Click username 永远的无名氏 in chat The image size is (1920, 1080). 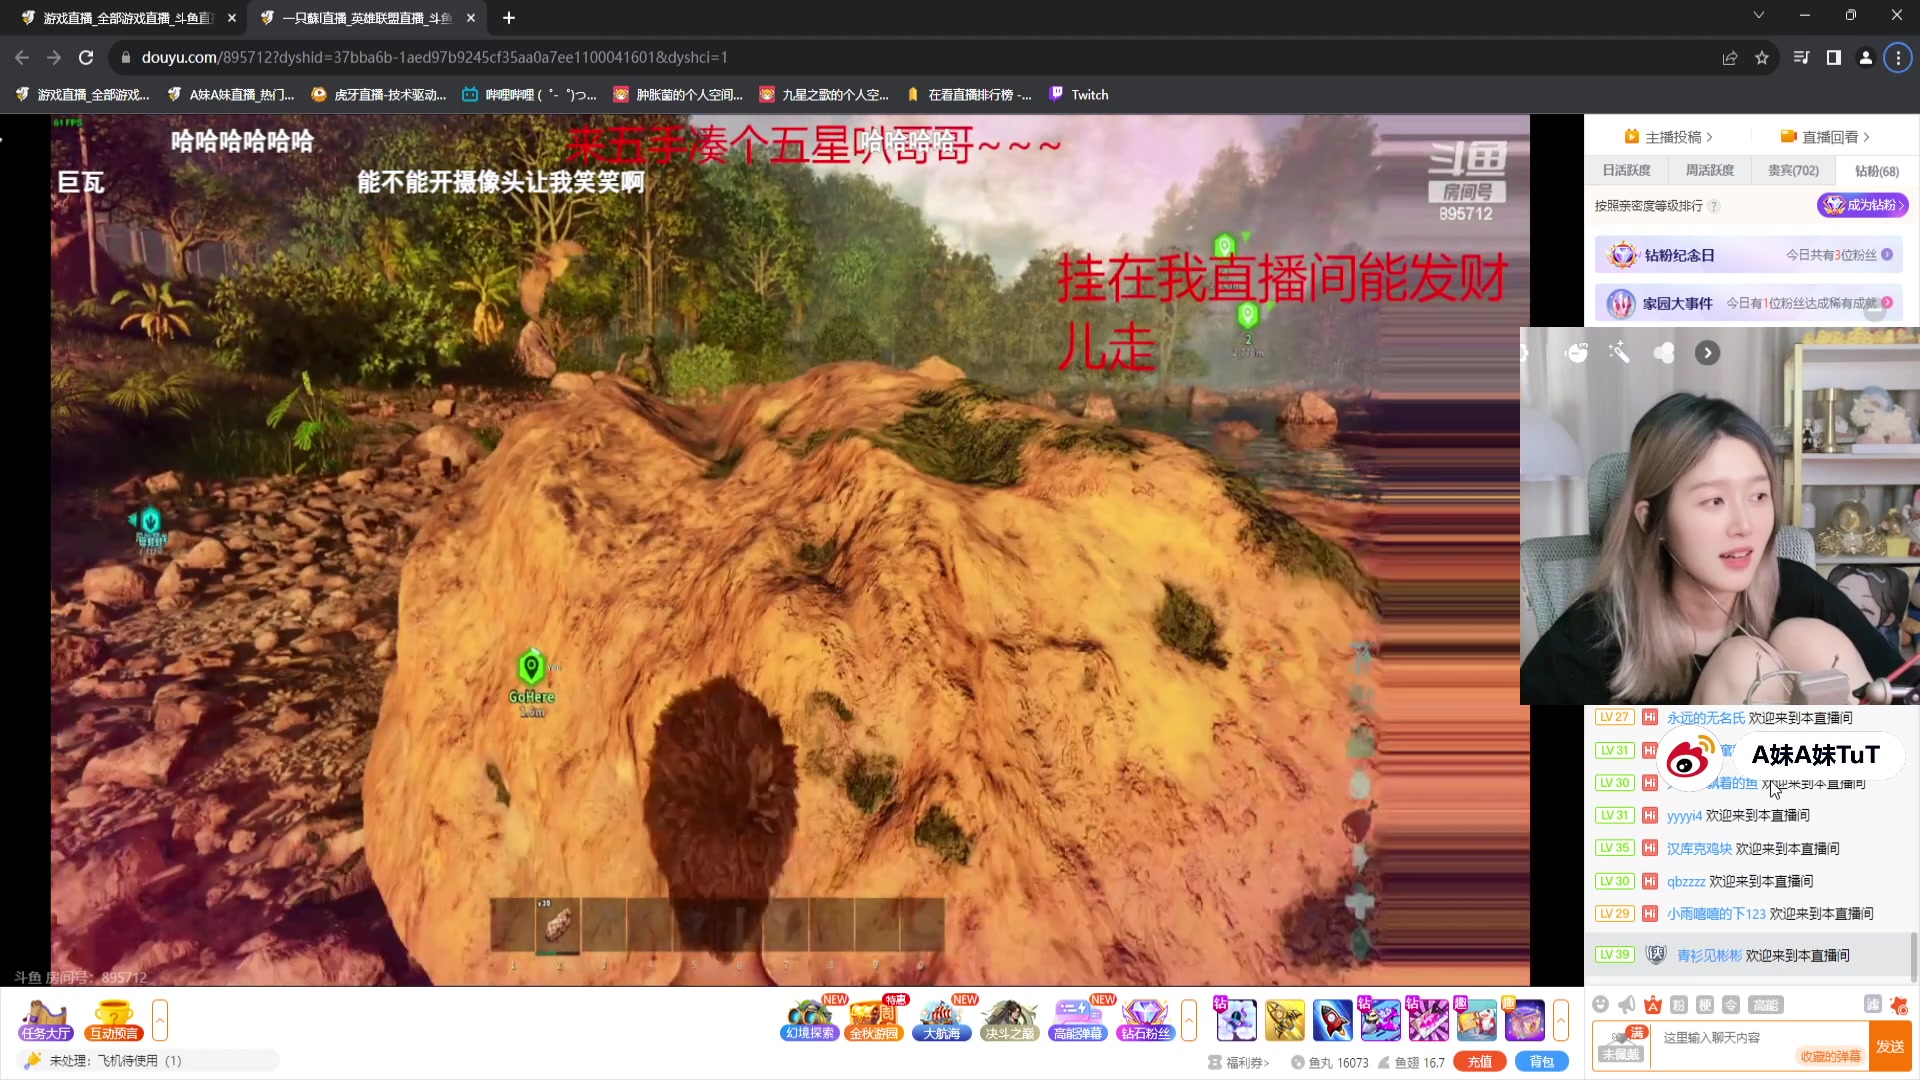click(x=1706, y=718)
